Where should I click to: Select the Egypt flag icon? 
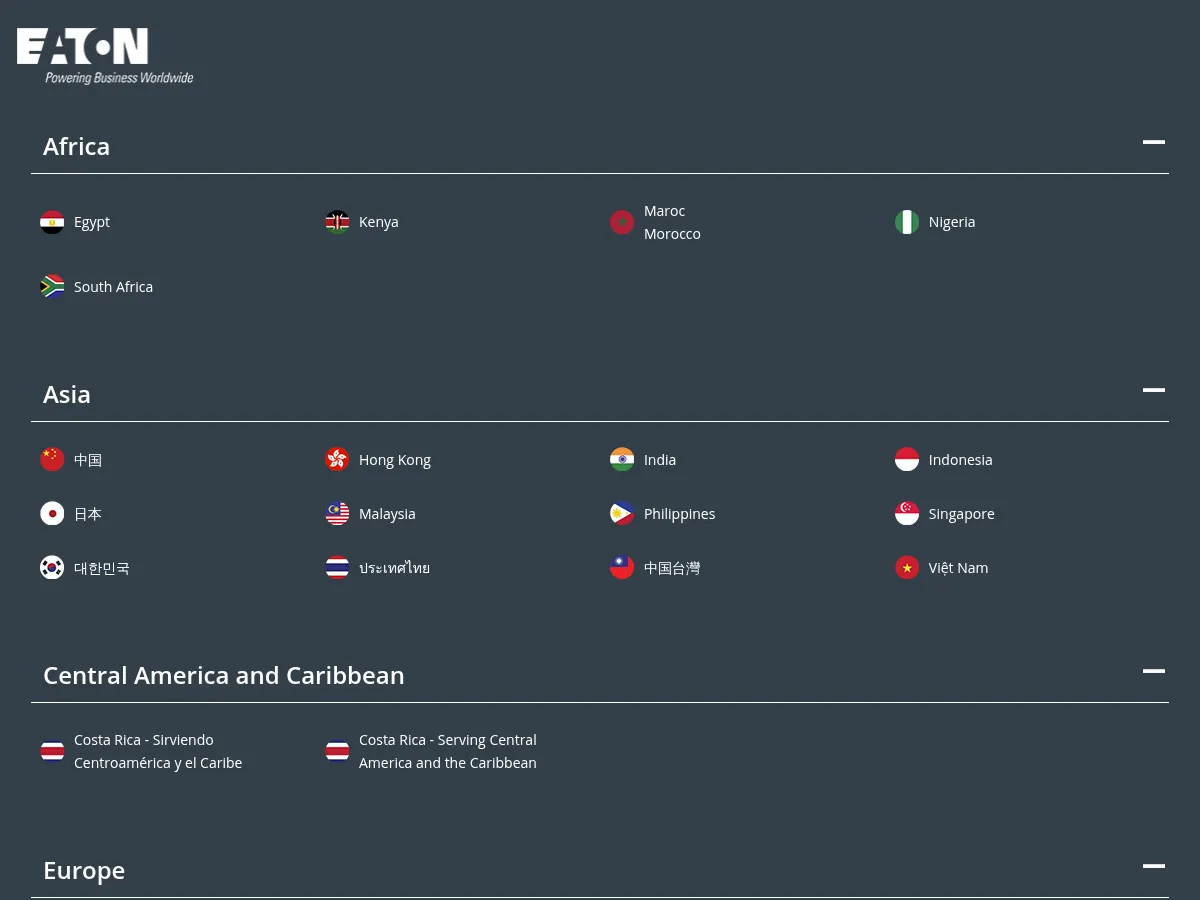[x=52, y=221]
